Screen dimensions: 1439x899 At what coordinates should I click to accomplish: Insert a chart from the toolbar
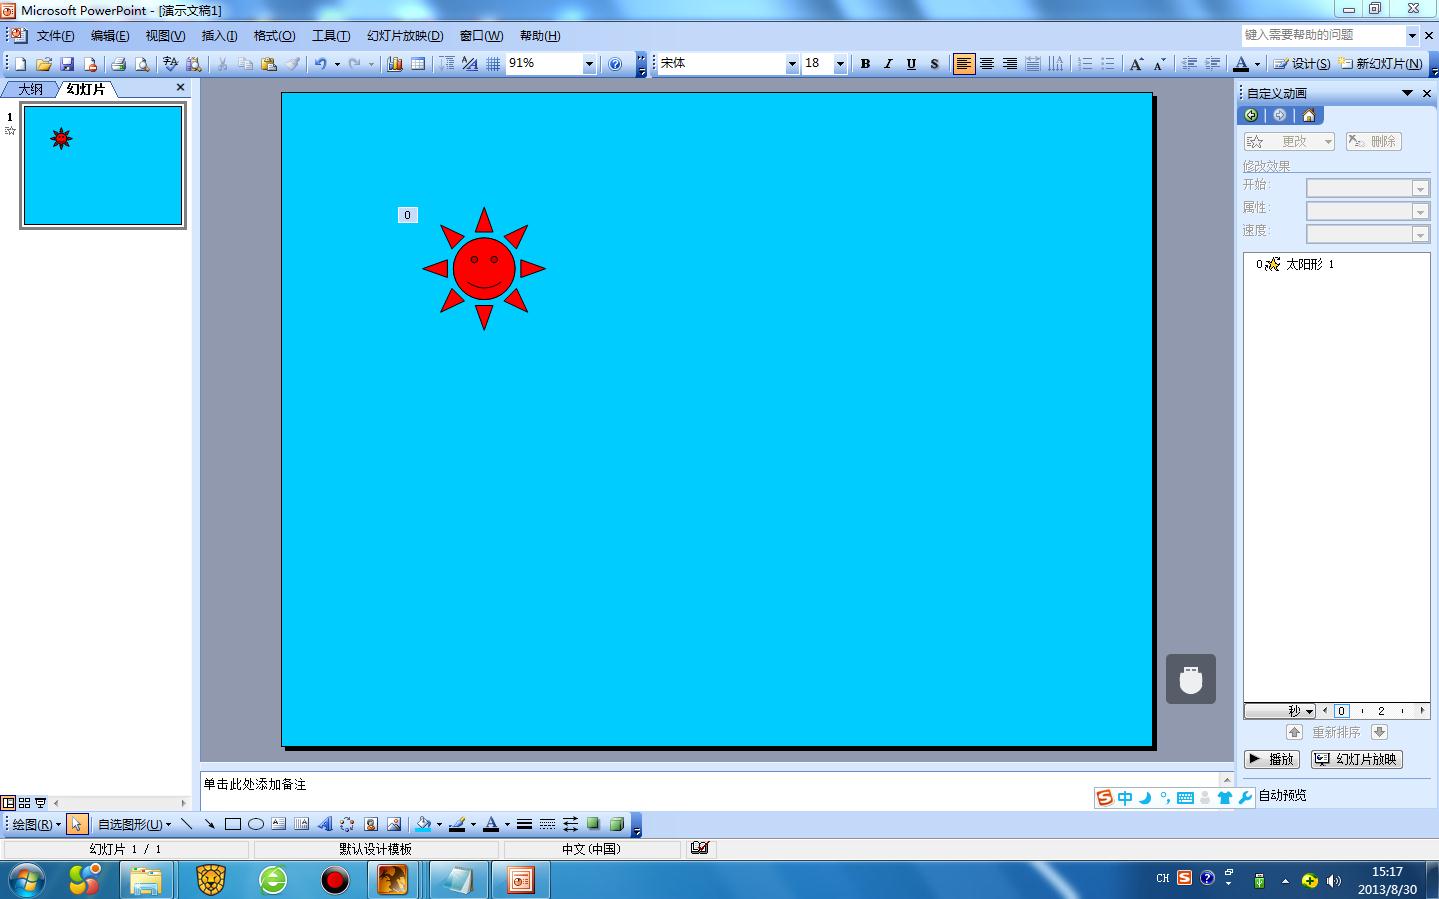[x=395, y=64]
